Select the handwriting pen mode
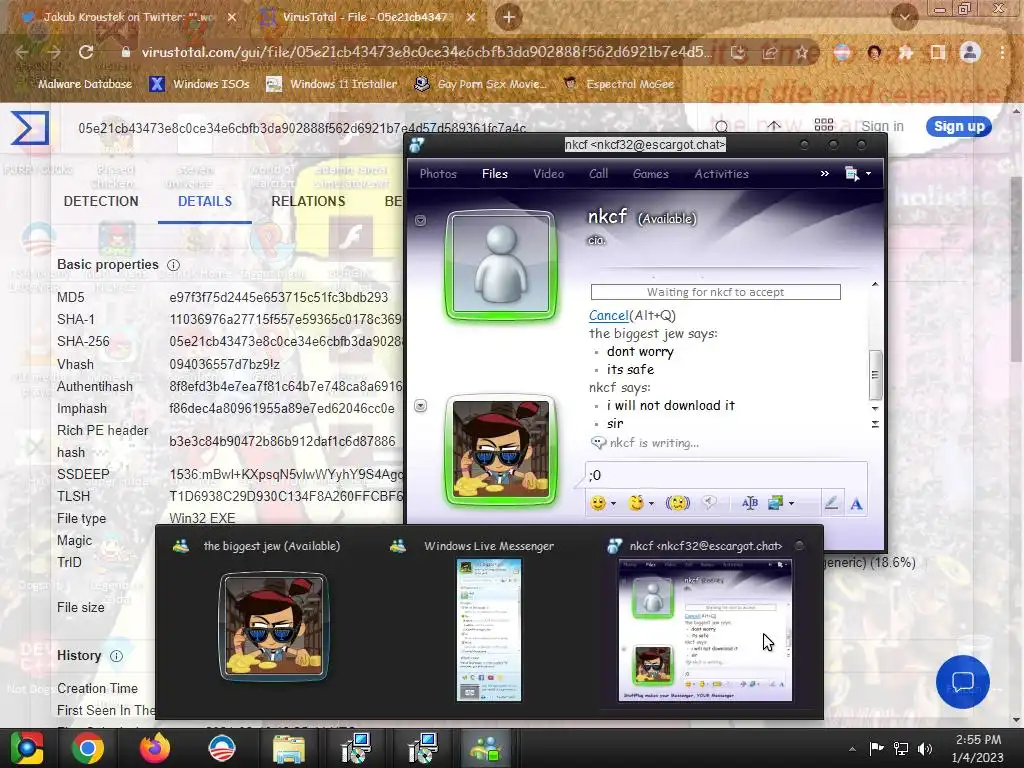Screen dimensions: 1024x768 point(831,503)
